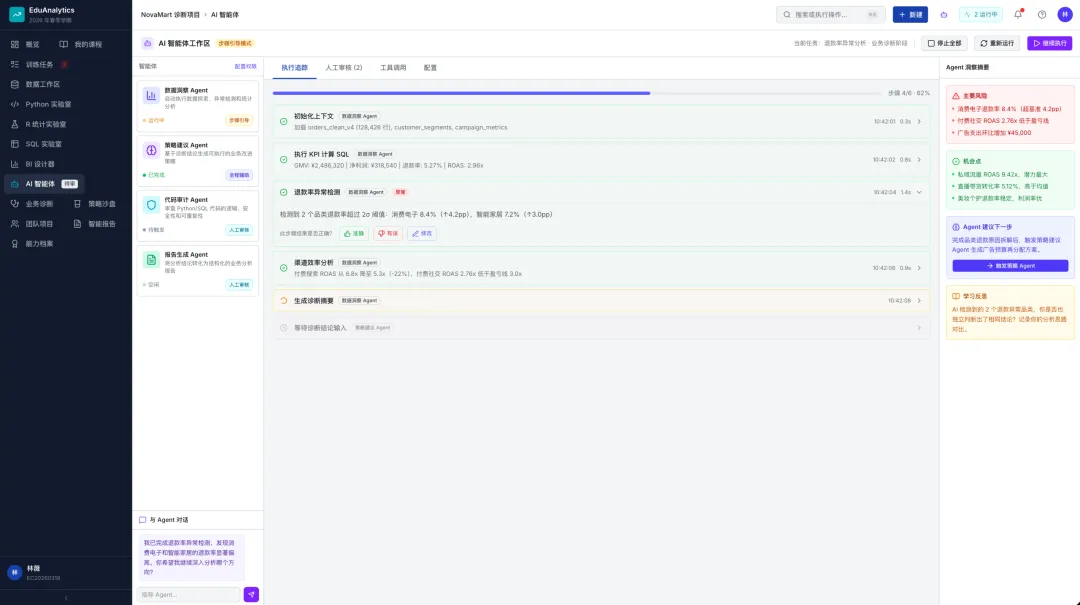Click the 修改 edit option
1080x605 pixels.
tap(422, 234)
